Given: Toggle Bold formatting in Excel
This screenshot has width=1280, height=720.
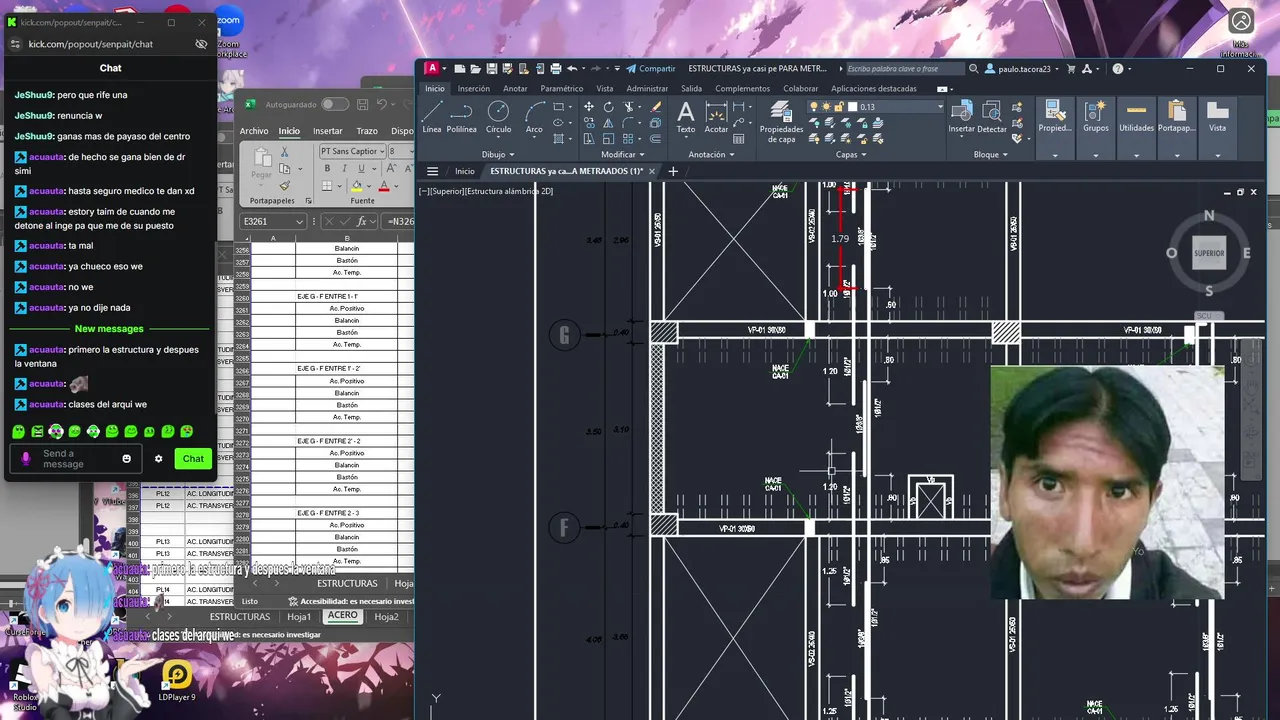Looking at the screenshot, I should tap(327, 168).
